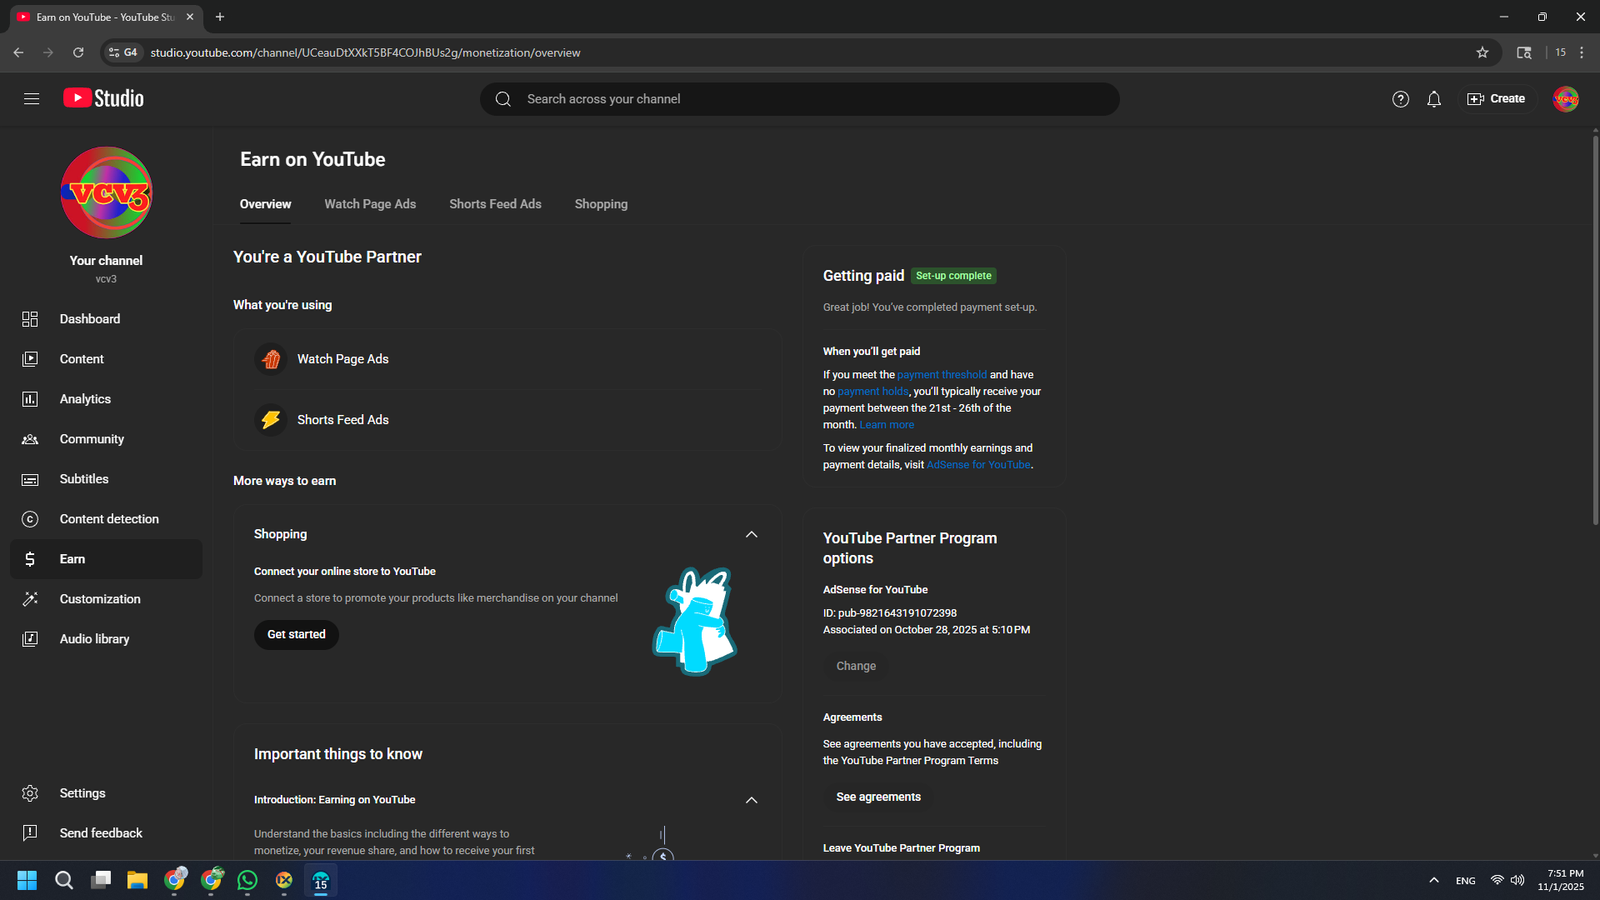Collapse the Introduction: Earning on YouTube section
Image resolution: width=1600 pixels, height=900 pixels.
point(752,800)
